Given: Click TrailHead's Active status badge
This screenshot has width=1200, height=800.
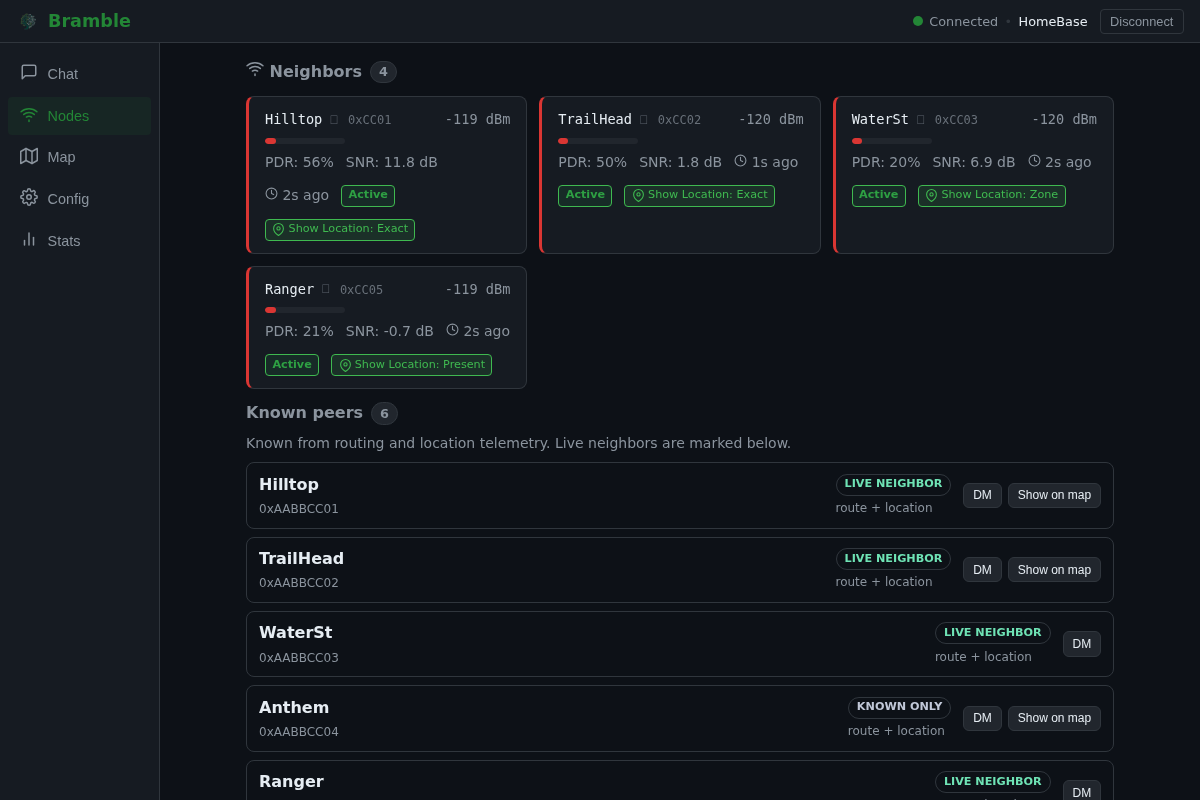Looking at the screenshot, I should [x=585, y=196].
